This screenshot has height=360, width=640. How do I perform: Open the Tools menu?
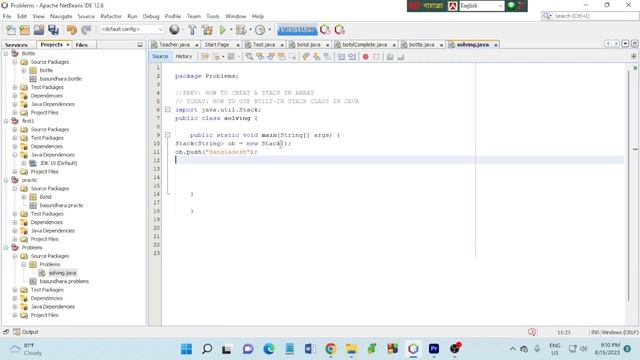[213, 16]
